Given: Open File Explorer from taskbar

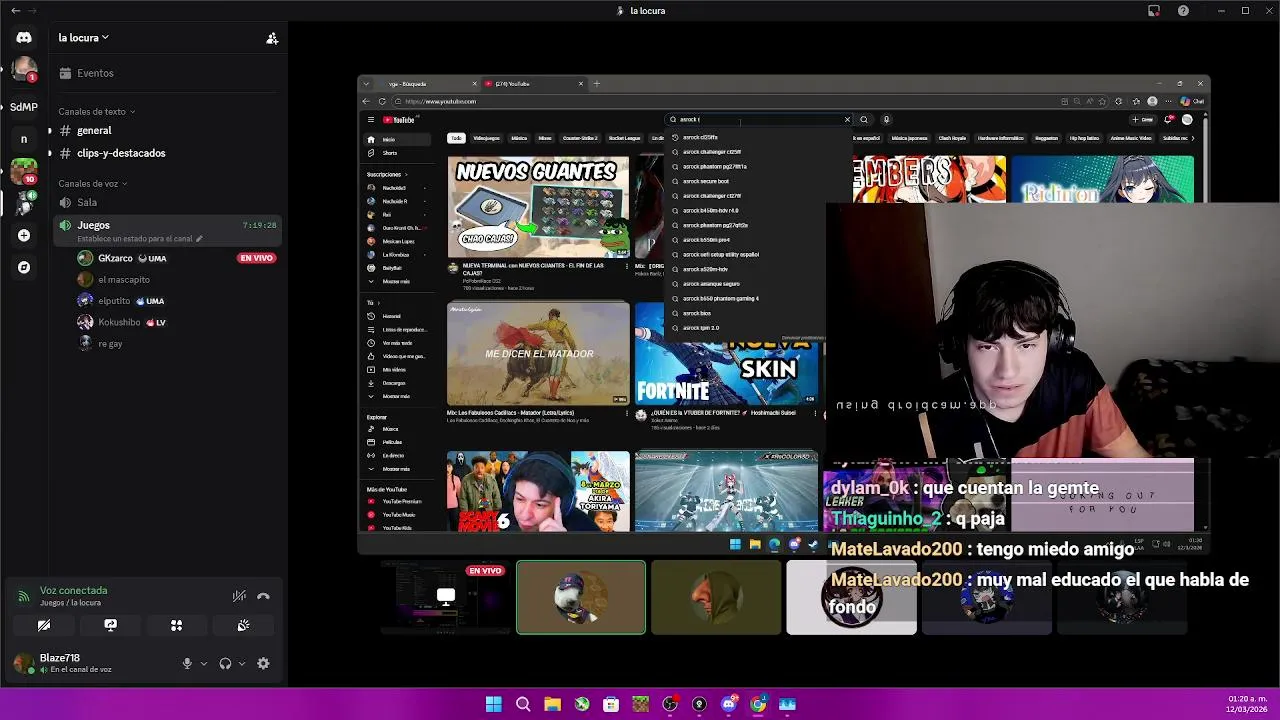Looking at the screenshot, I should pyautogui.click(x=552, y=704).
